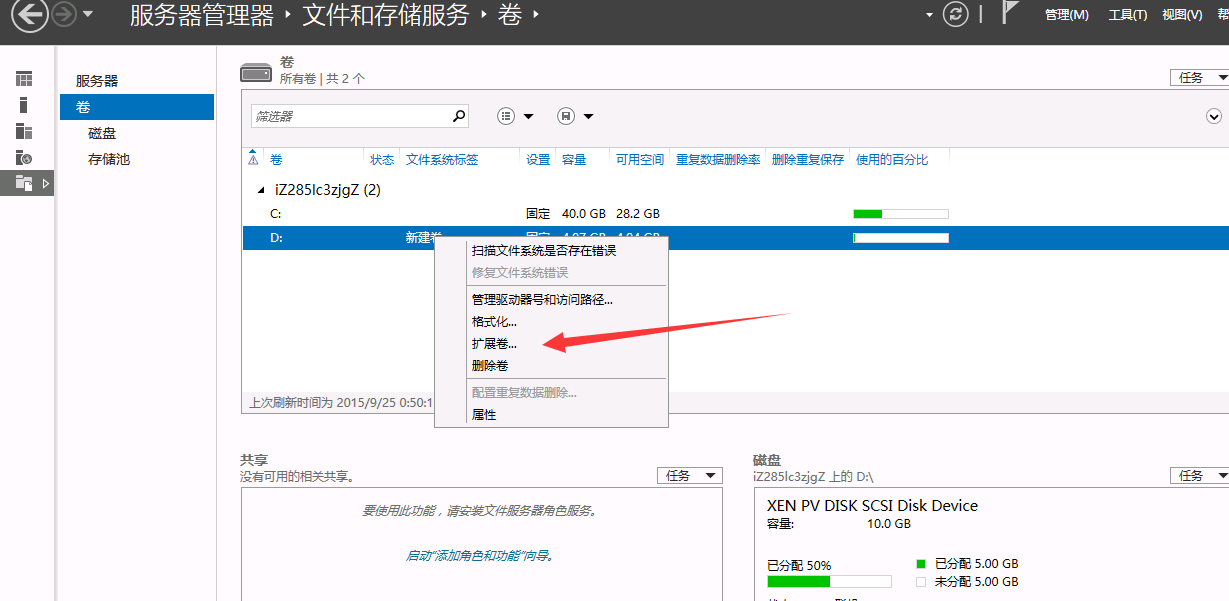
Task: Open the notifications flag
Action: [x=1011, y=14]
